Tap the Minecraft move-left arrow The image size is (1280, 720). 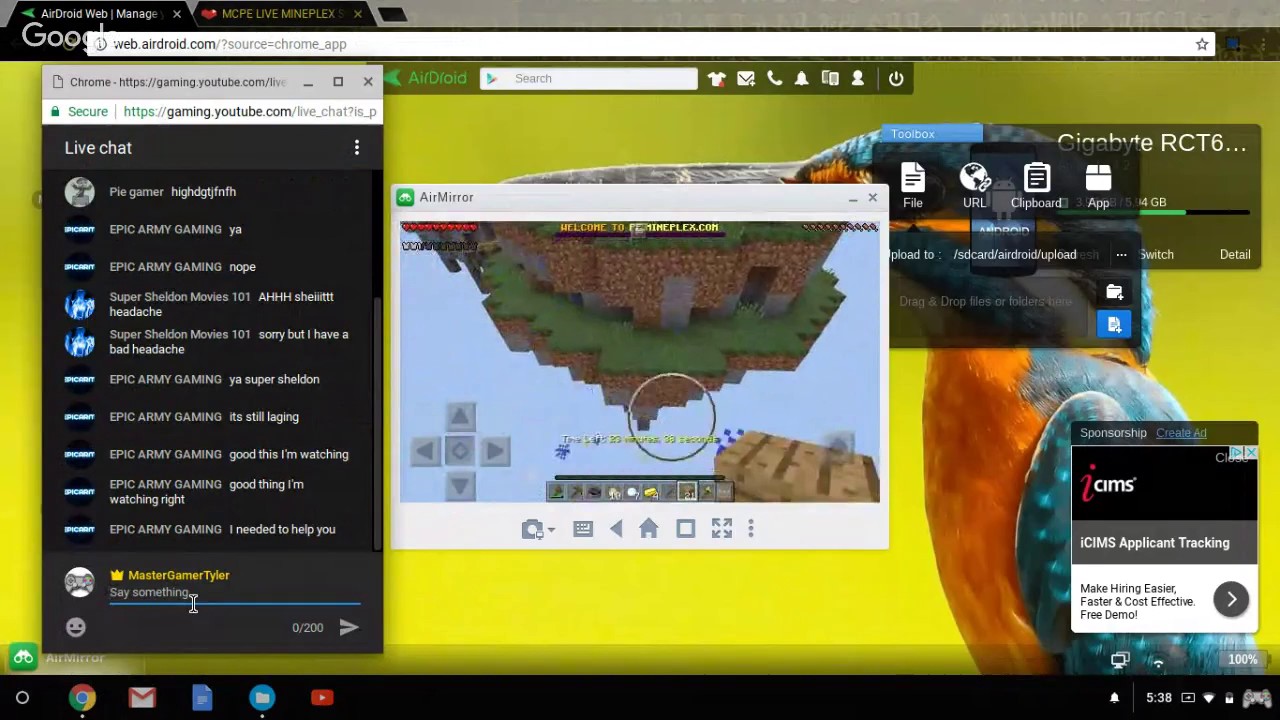click(x=424, y=451)
